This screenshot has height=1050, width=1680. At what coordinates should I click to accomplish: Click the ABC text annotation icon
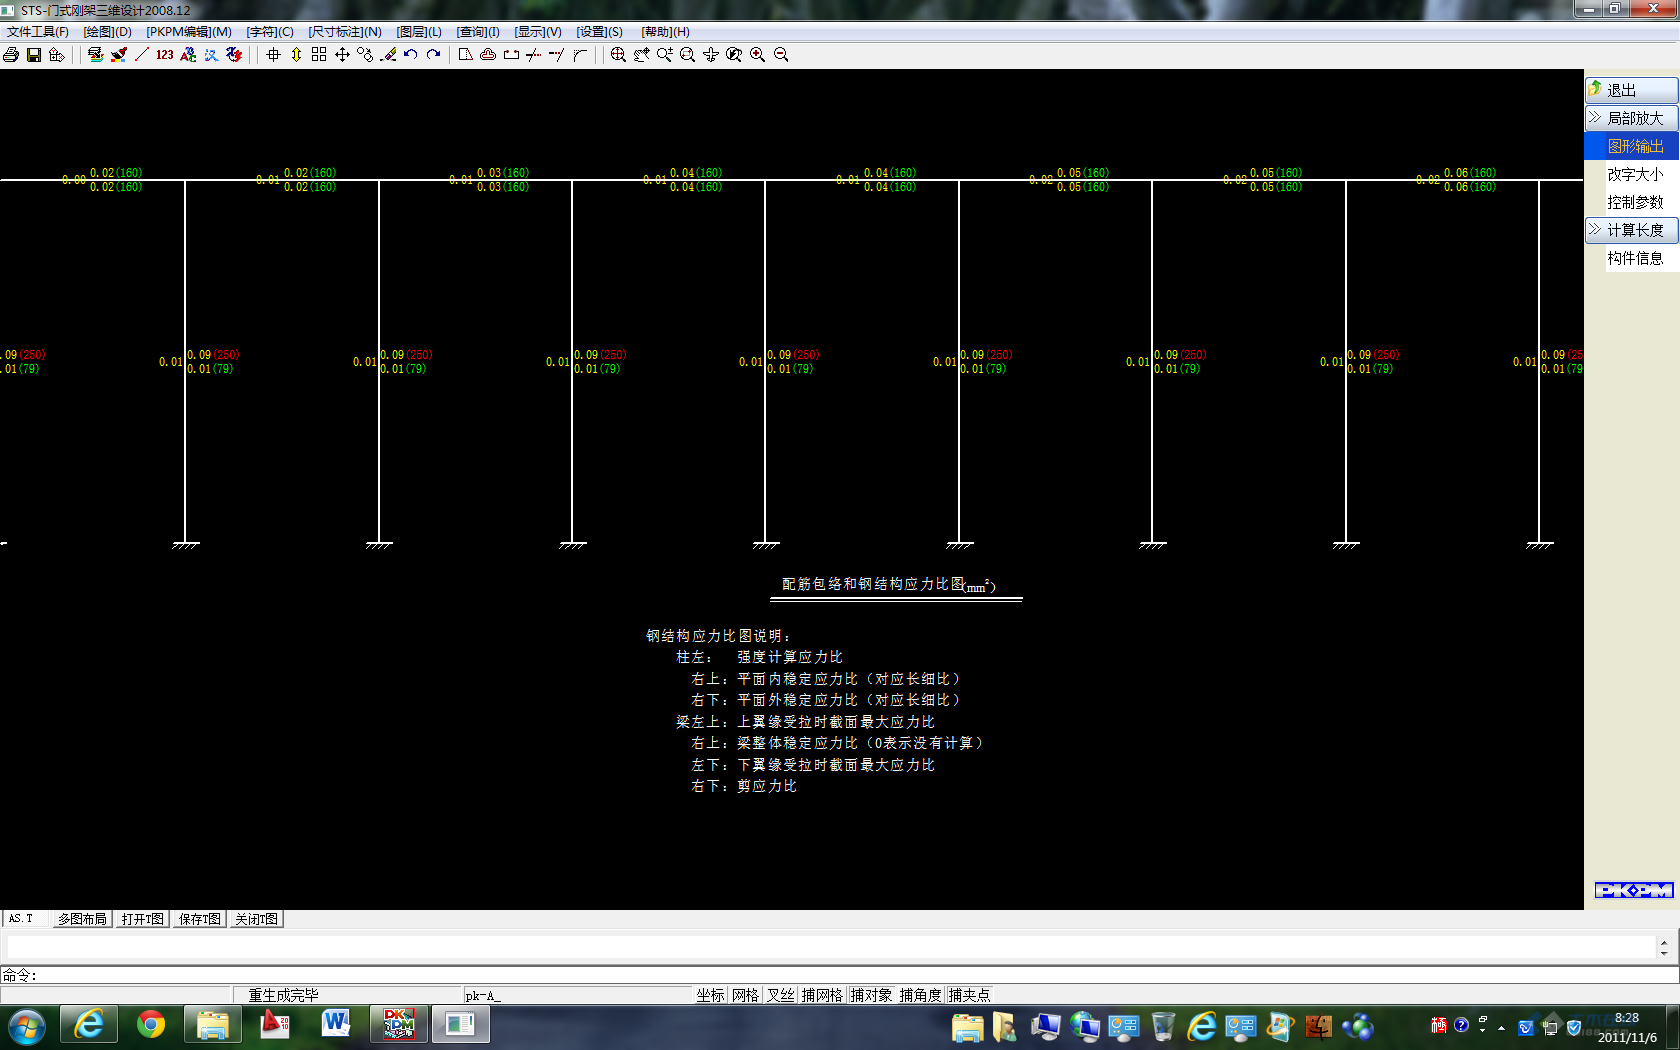point(188,55)
